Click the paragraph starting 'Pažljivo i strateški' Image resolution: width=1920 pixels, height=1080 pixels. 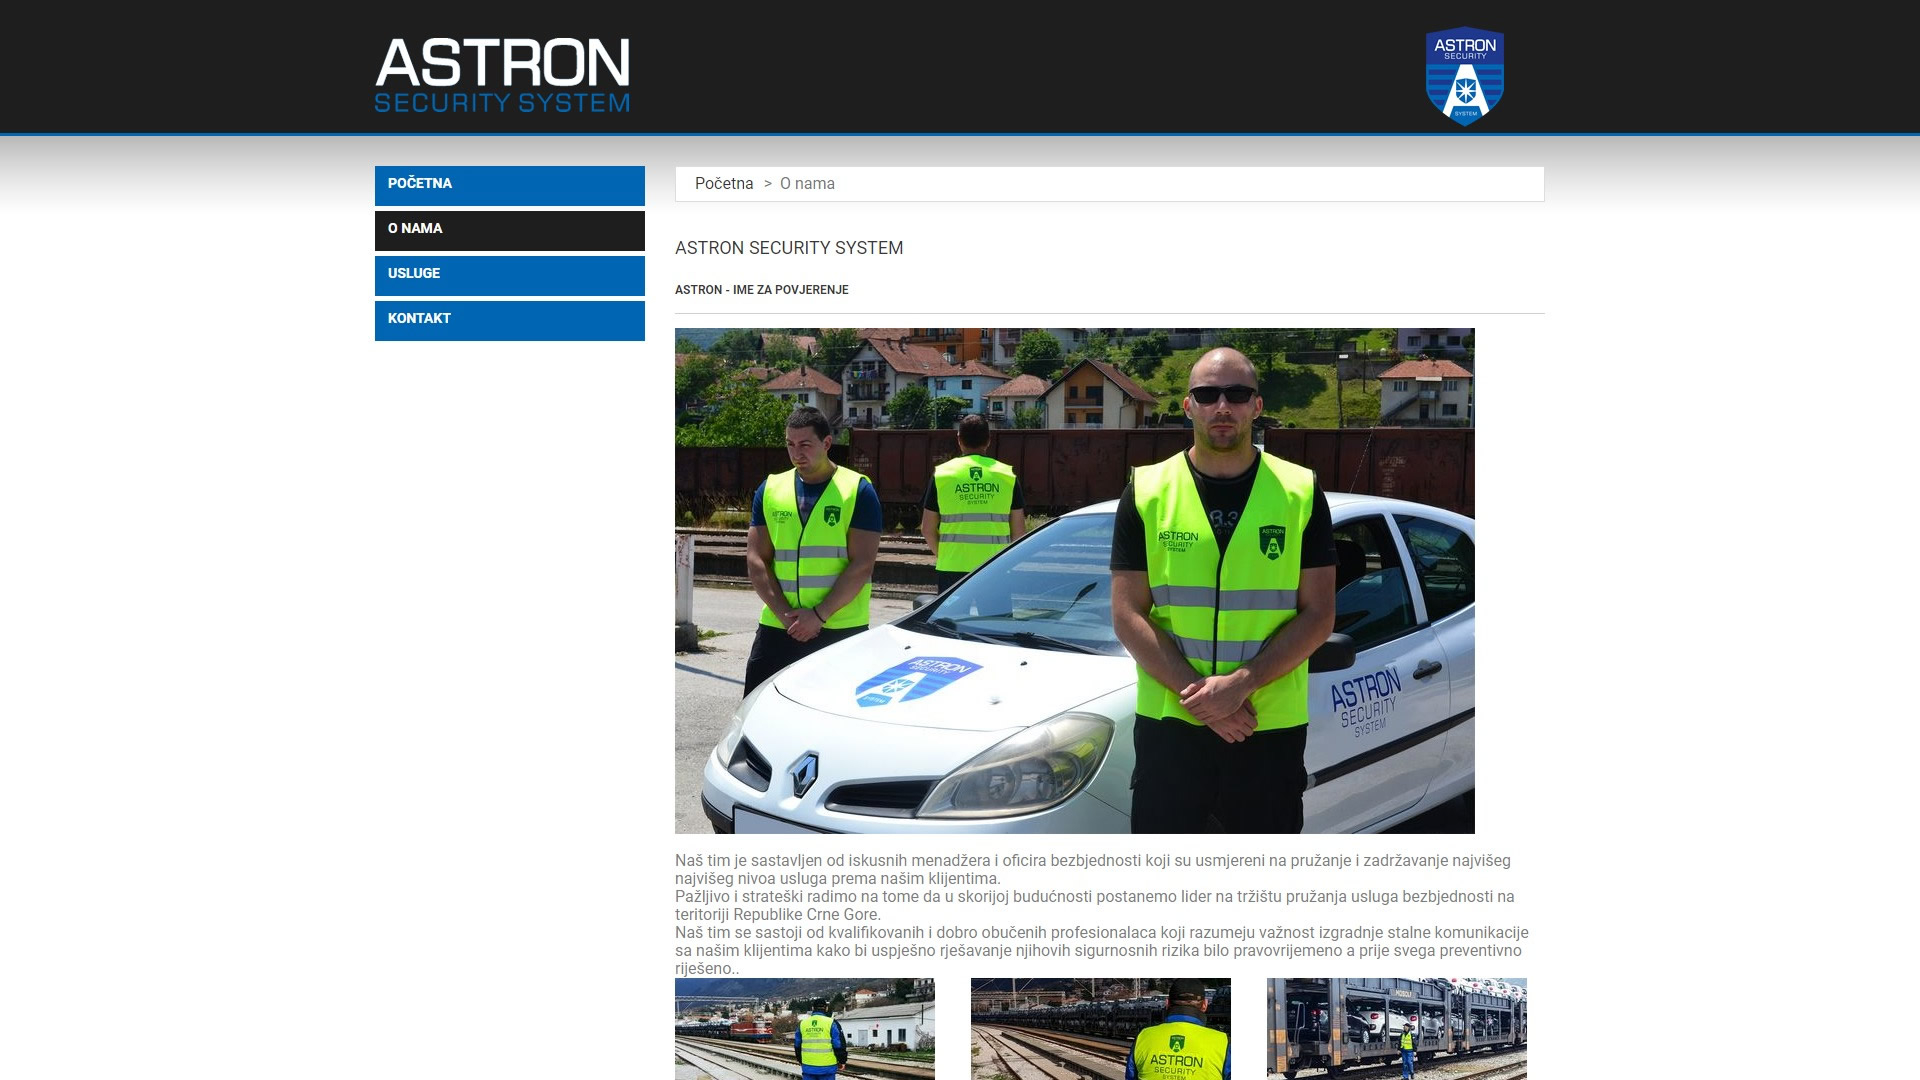[1095, 906]
